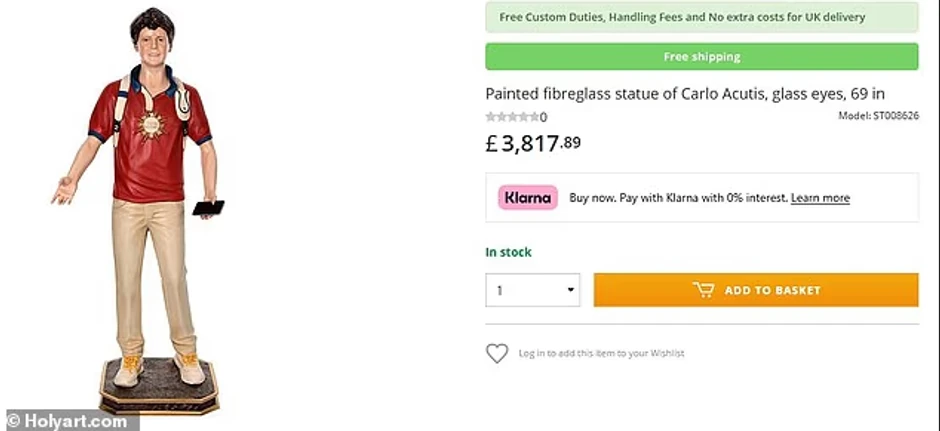Click the pink Klarna logo

[528, 198]
